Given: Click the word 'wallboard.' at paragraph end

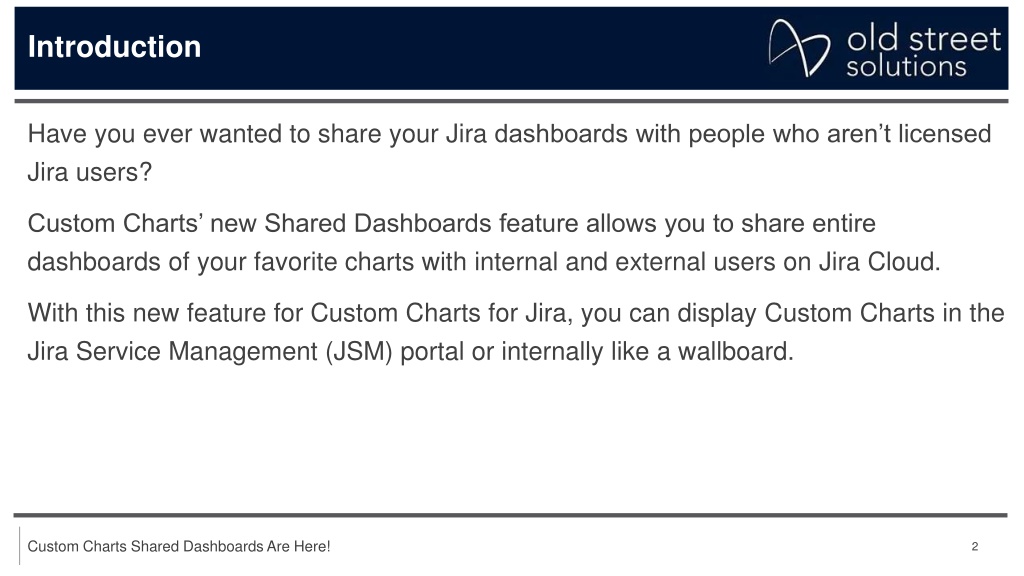Looking at the screenshot, I should [x=736, y=351].
